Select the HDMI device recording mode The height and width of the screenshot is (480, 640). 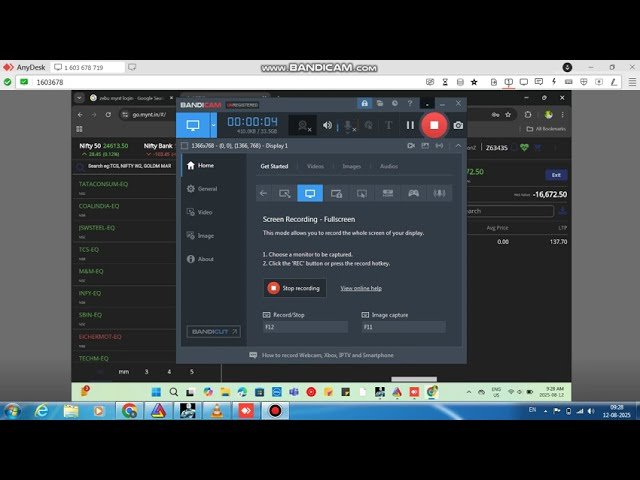[x=388, y=193]
